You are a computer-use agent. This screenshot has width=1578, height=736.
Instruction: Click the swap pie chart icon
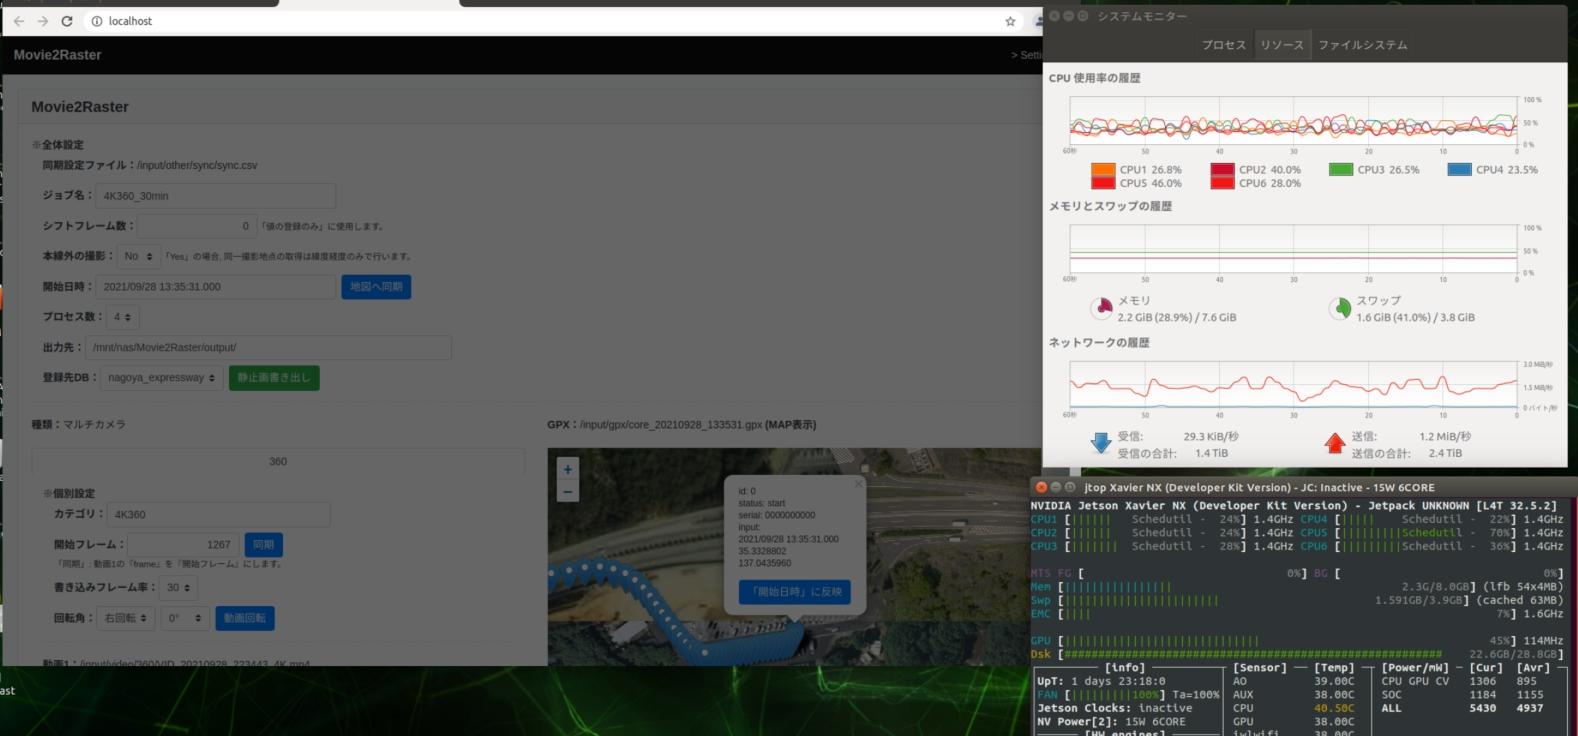(x=1340, y=308)
